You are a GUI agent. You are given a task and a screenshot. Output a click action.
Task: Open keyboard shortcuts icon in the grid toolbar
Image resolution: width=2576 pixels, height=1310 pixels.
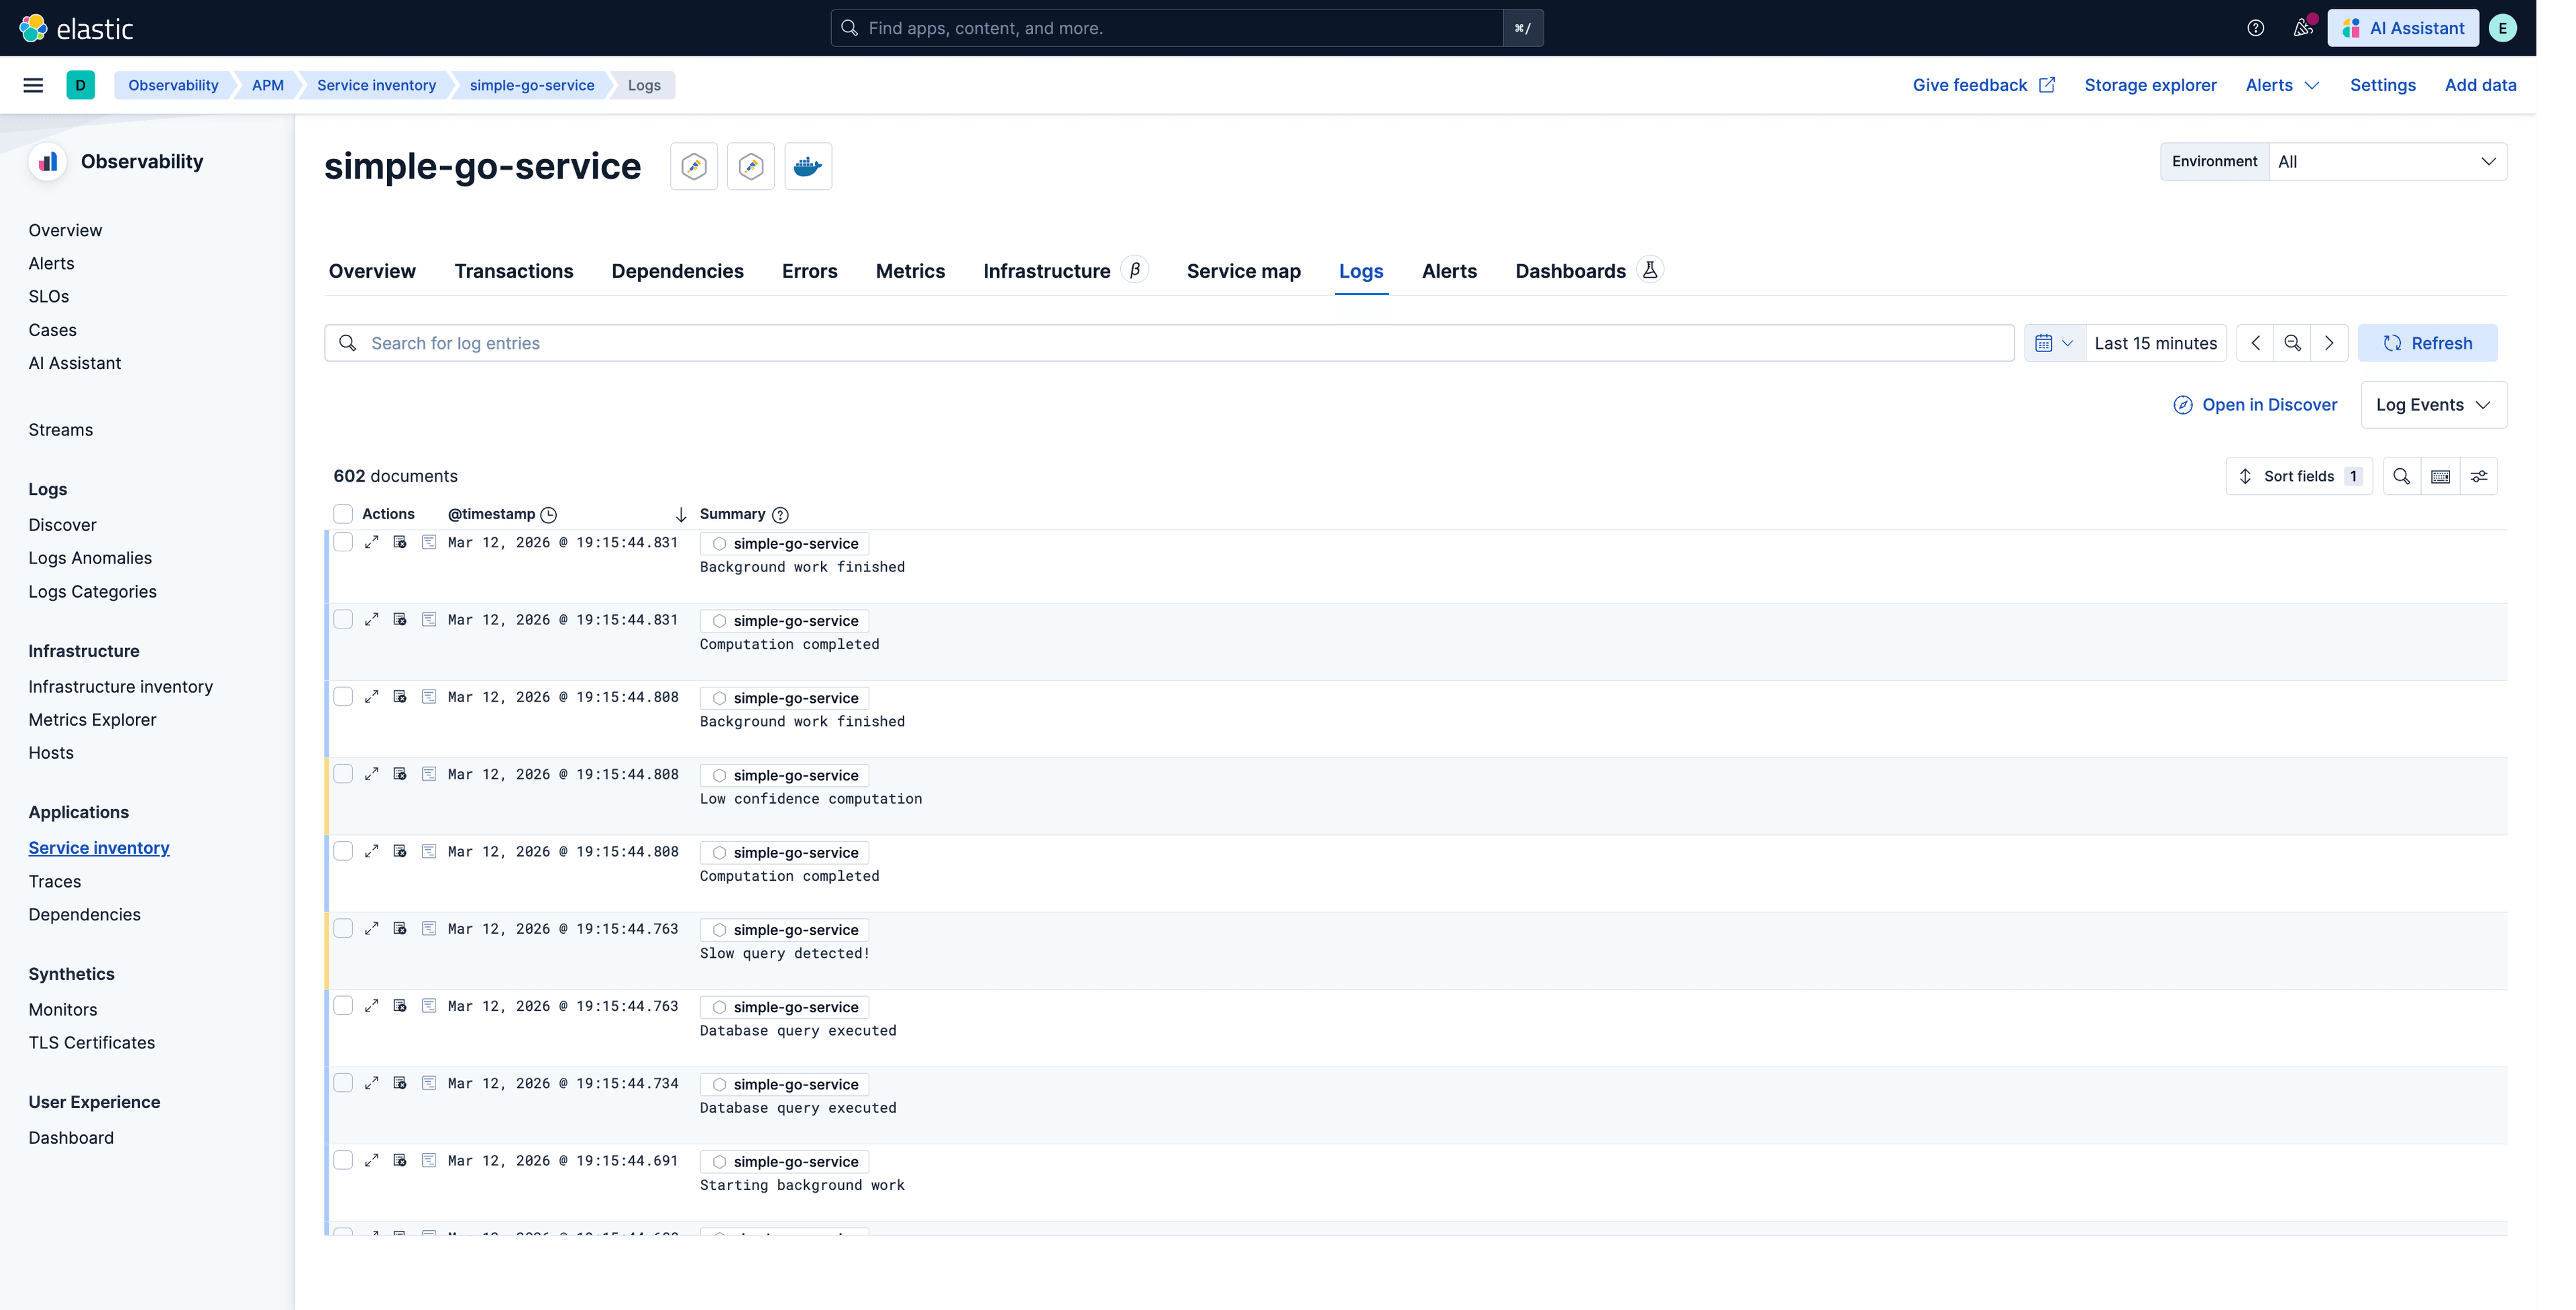point(2441,476)
